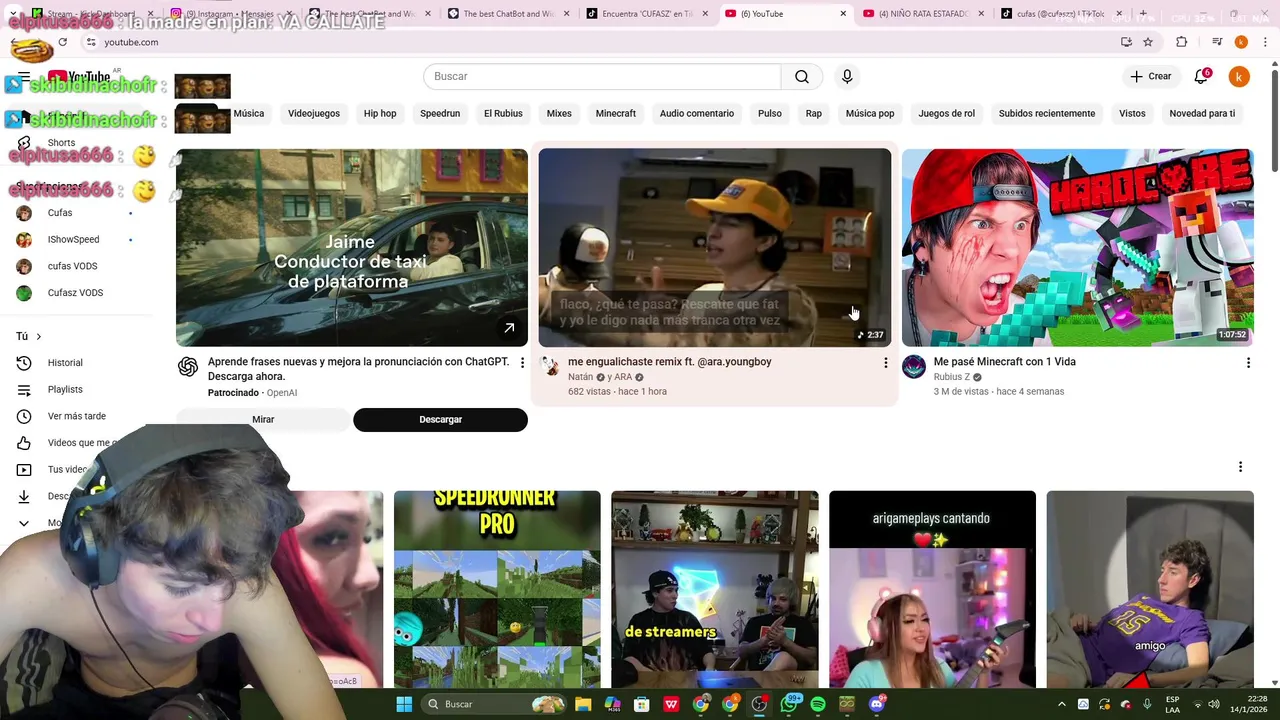This screenshot has height=720, width=1280.
Task: Select the Juegos de rol chip
Action: (x=947, y=114)
